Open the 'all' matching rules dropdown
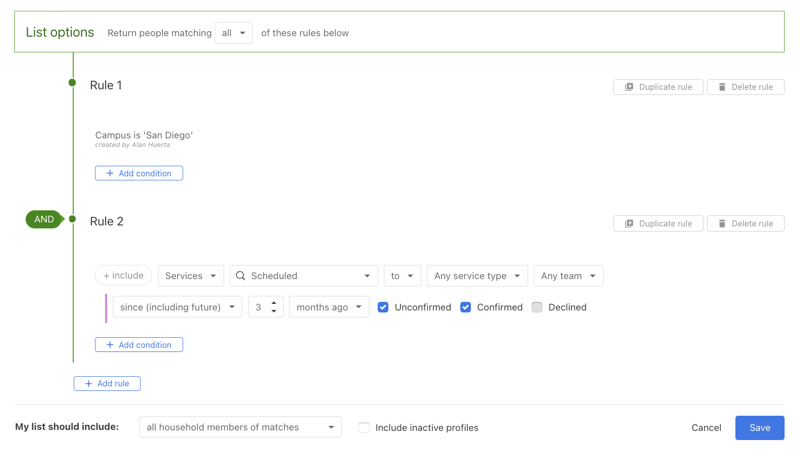800x459 pixels. [x=233, y=33]
